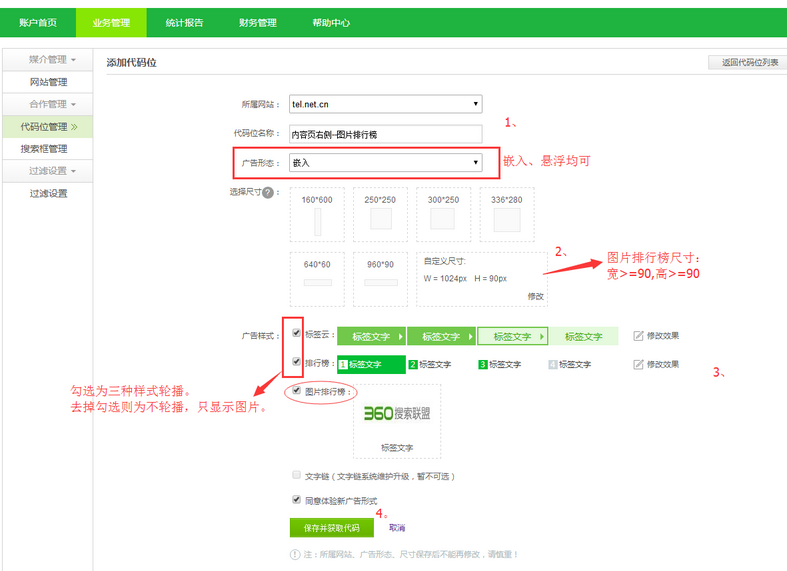Choose the 336*280 size box
Viewport: 787px width, 571px height.
pyautogui.click(x=506, y=215)
